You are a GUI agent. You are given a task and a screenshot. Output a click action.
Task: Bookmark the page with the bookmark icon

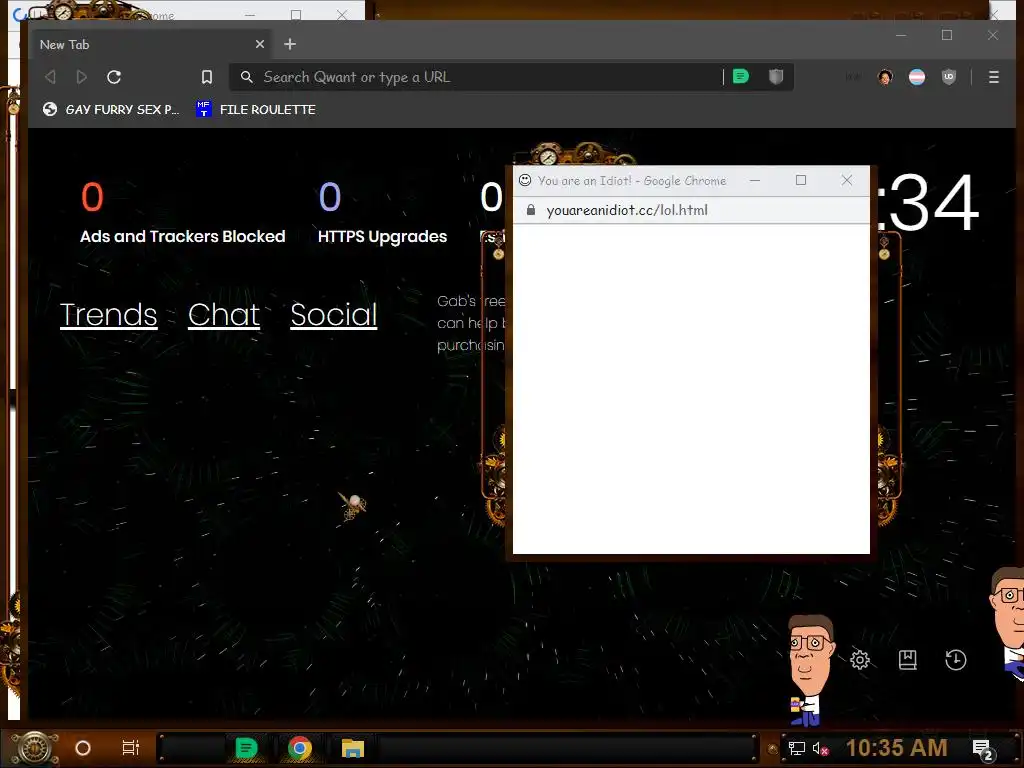tap(206, 77)
